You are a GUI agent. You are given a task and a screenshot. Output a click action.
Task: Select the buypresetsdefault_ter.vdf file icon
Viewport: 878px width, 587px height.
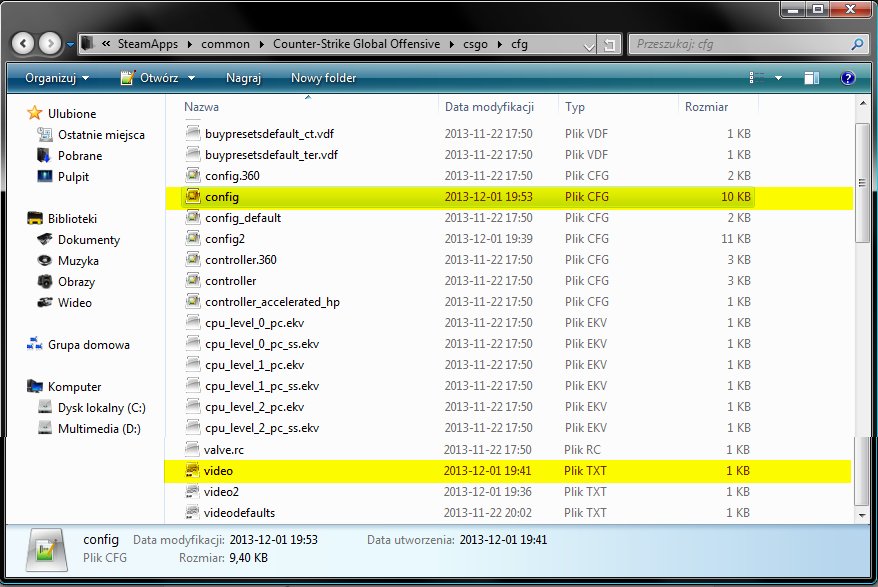(x=193, y=154)
